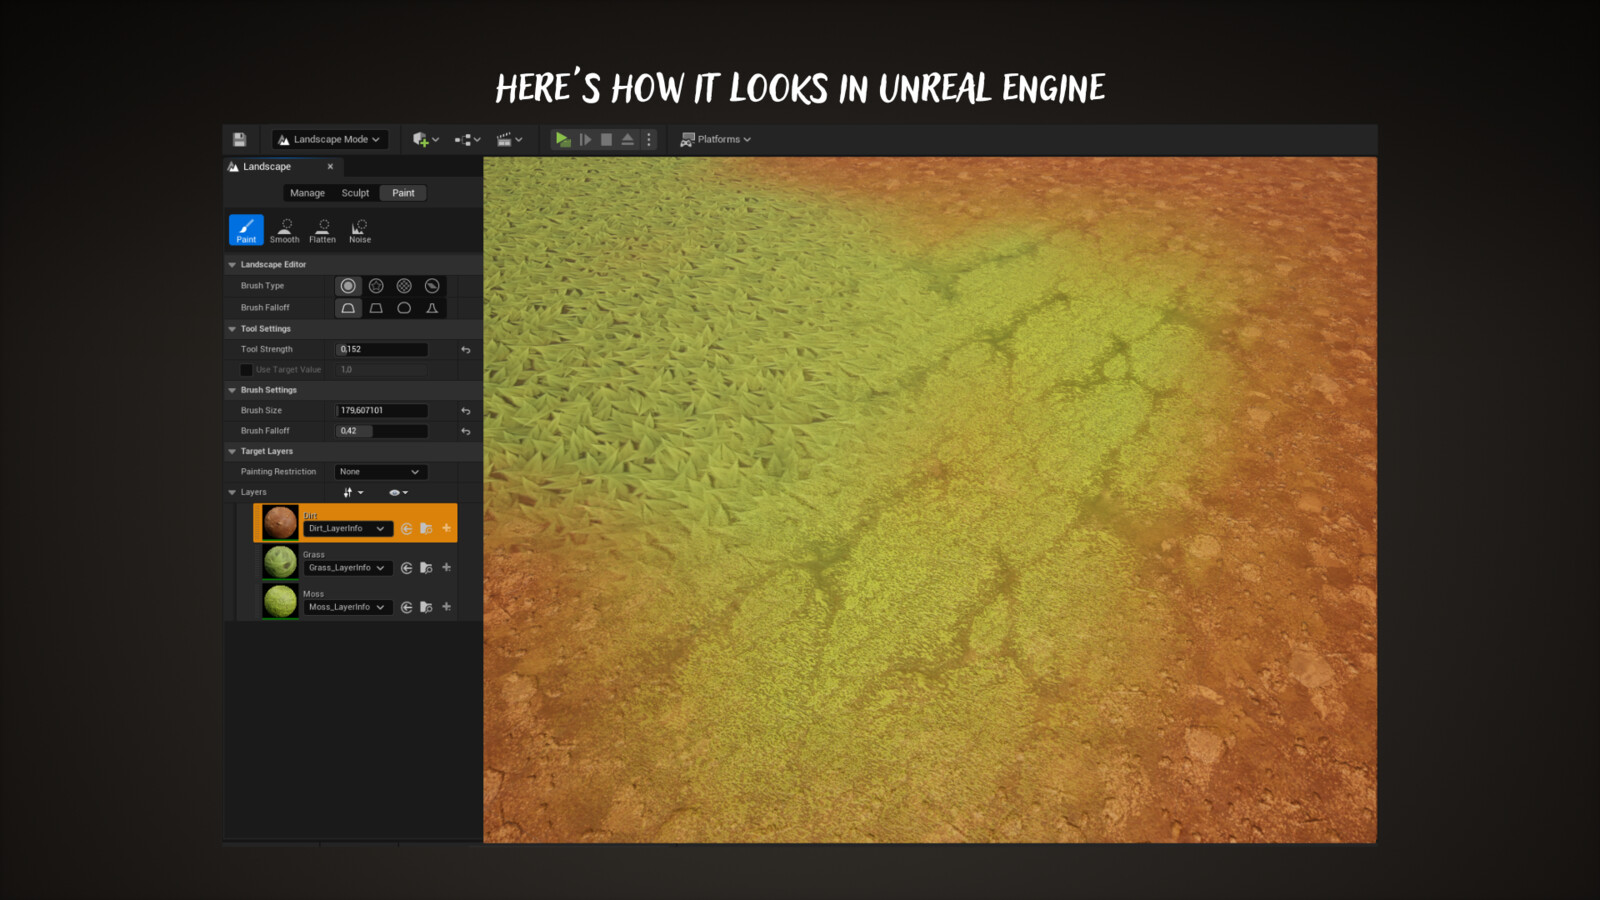
Task: Browse to Moss layer info asset
Action: pos(426,607)
